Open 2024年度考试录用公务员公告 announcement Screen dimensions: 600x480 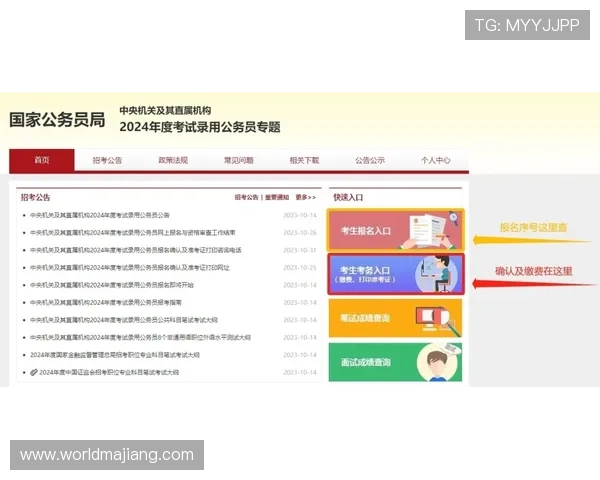pos(99,216)
